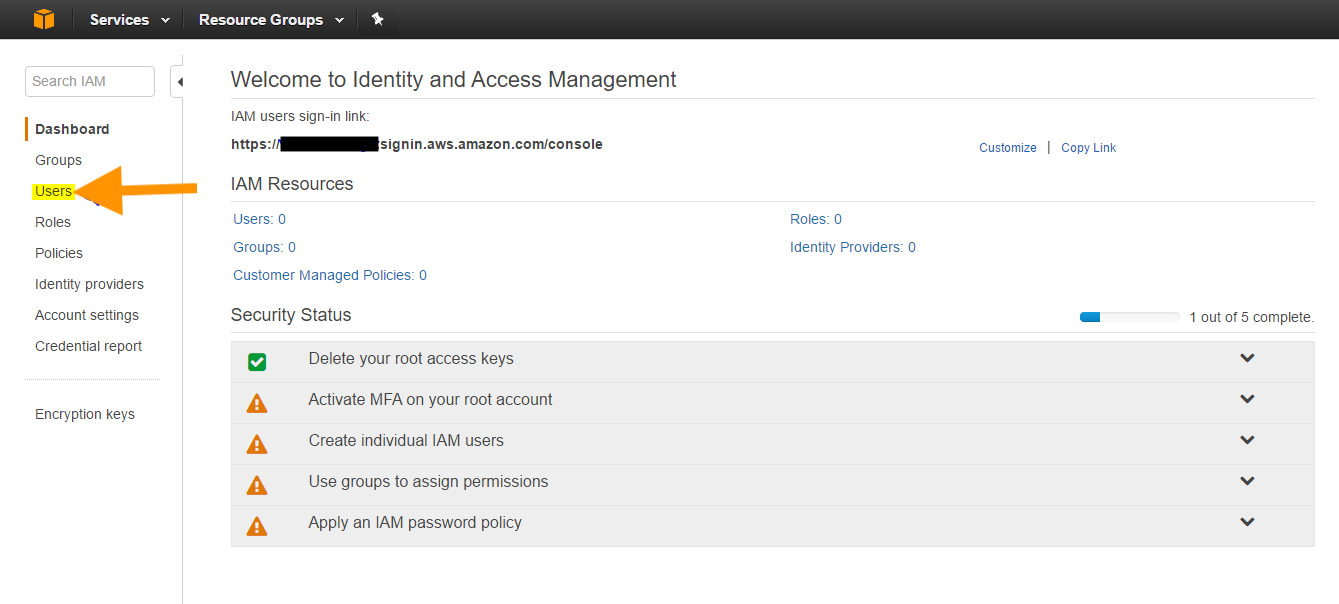Collapse the sidebar with the arrow handle

tap(178, 81)
